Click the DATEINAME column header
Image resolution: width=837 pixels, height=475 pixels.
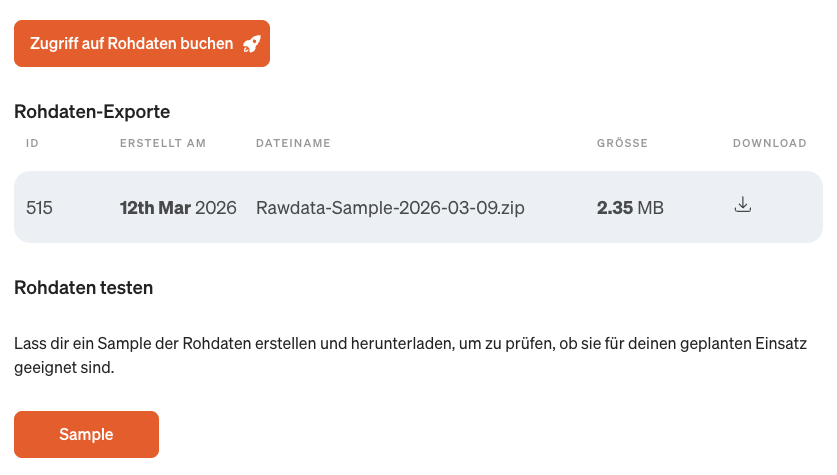click(293, 143)
